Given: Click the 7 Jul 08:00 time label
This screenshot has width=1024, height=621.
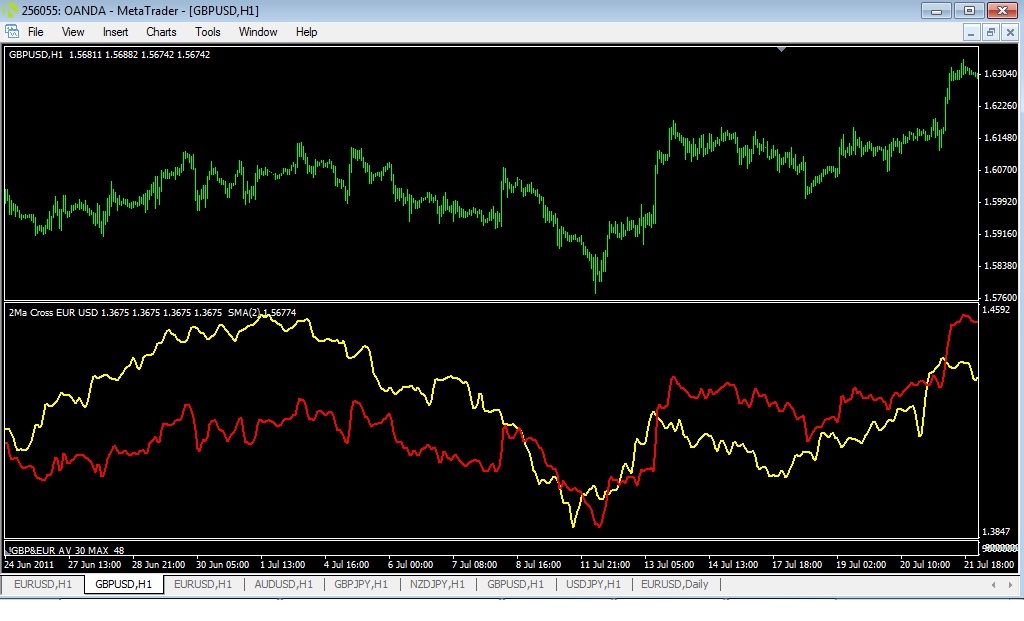Looking at the screenshot, I should (474, 565).
